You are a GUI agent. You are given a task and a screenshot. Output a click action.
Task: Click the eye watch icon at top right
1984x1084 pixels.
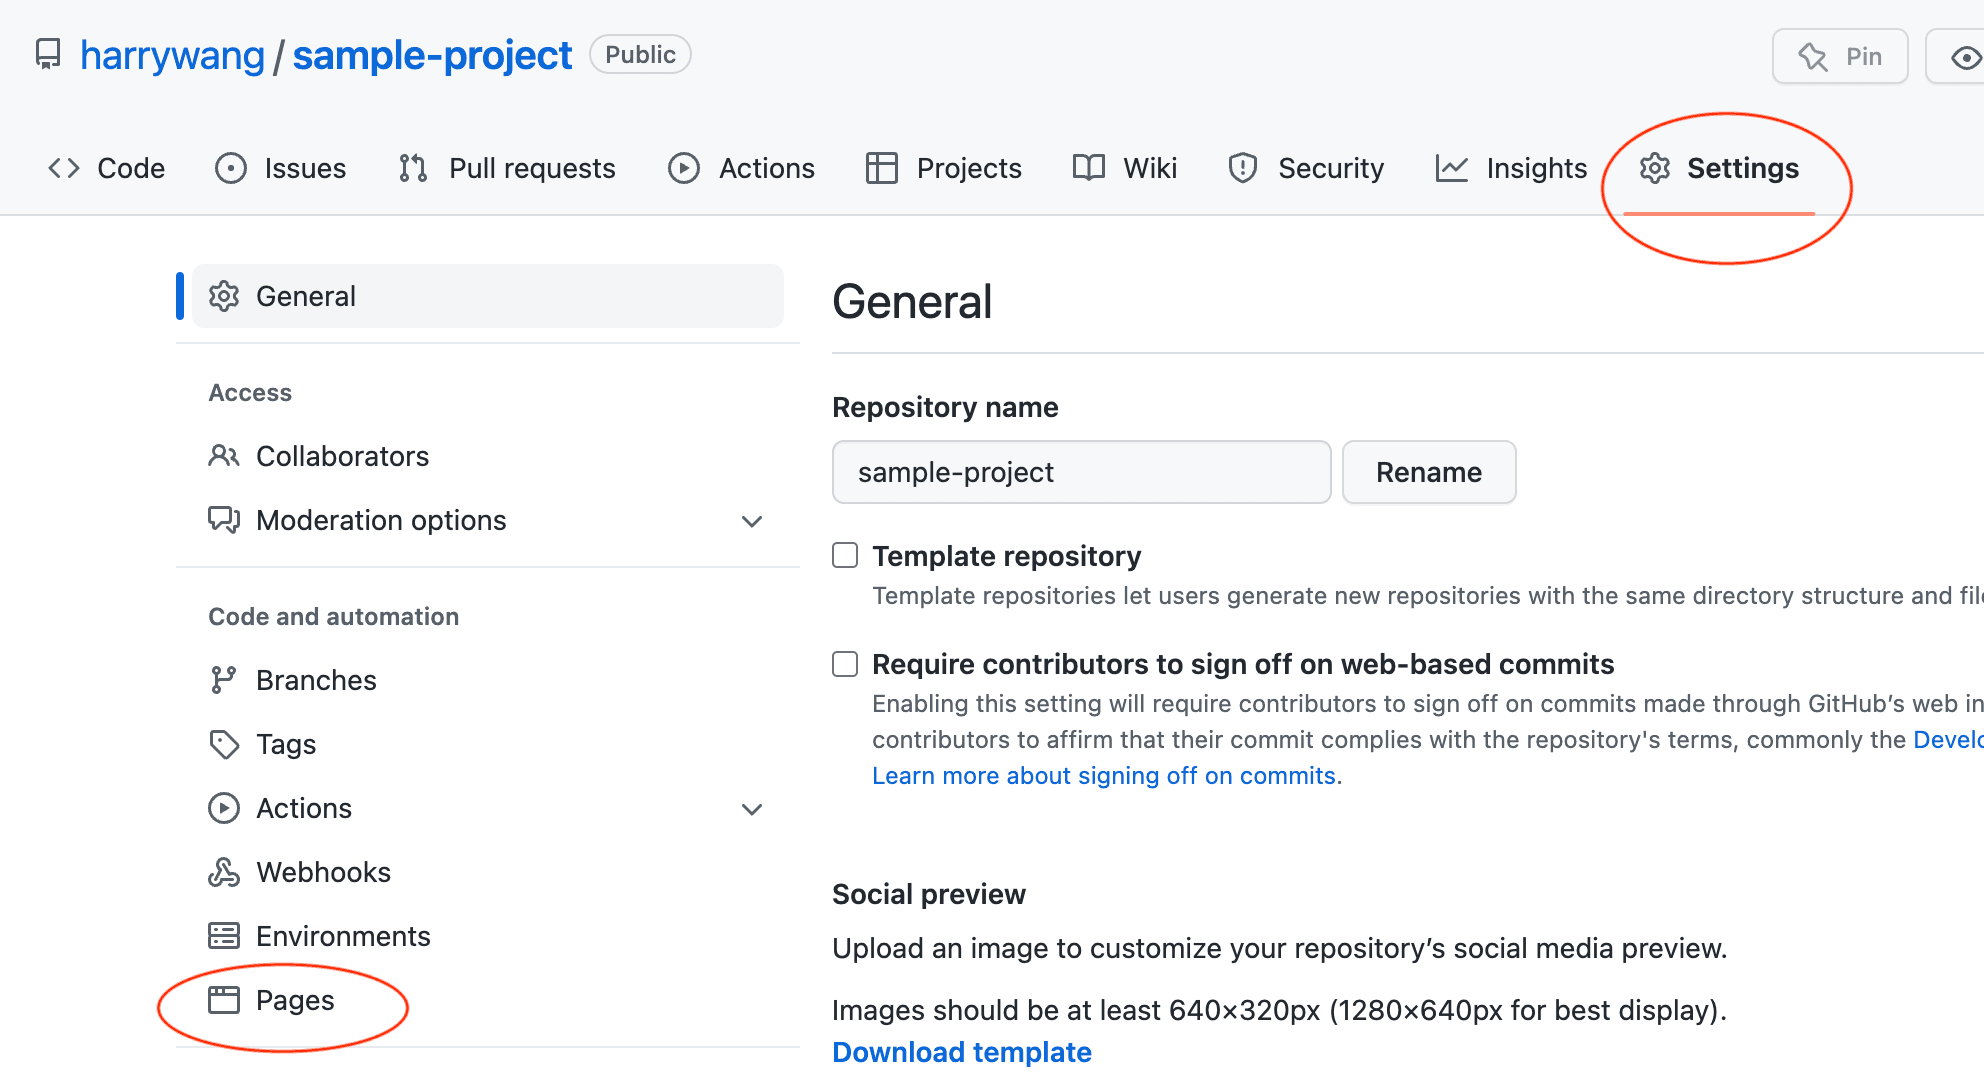(1966, 57)
